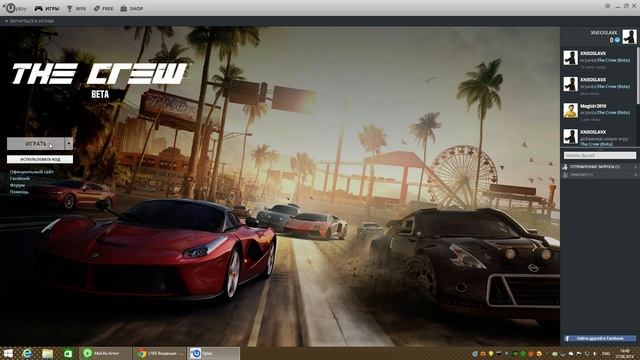Screen dimensions: 640x360
Task: Click Find friends on Facebook button
Action: (x=600, y=338)
